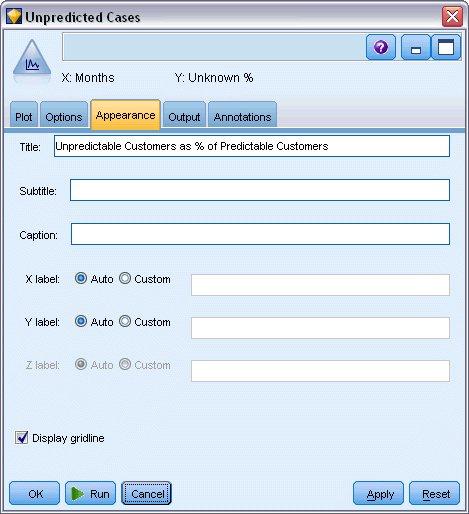Click the Unpredicted Cases title bar icon
The height and width of the screenshot is (514, 469).
point(14,16)
